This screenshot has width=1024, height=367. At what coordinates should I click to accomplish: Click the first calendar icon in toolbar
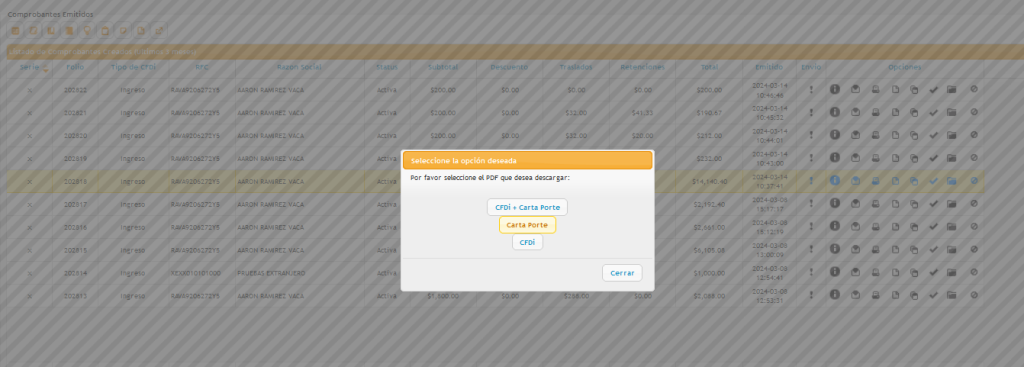pyautogui.click(x=15, y=31)
